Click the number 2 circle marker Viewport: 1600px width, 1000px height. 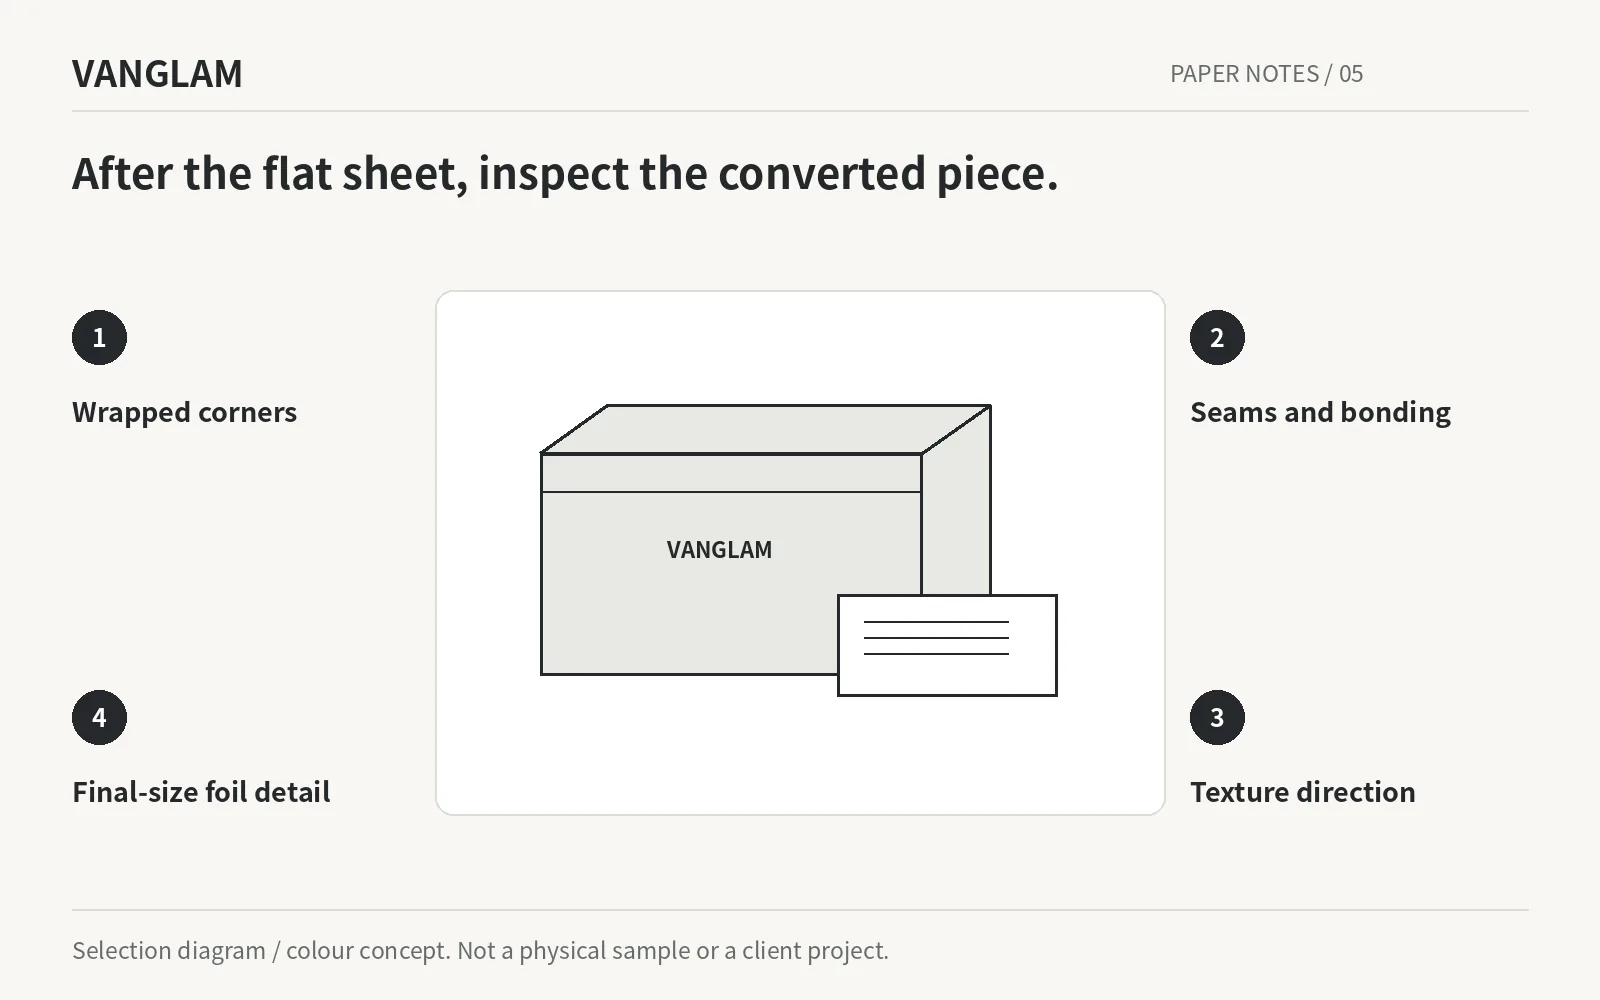(x=1217, y=338)
